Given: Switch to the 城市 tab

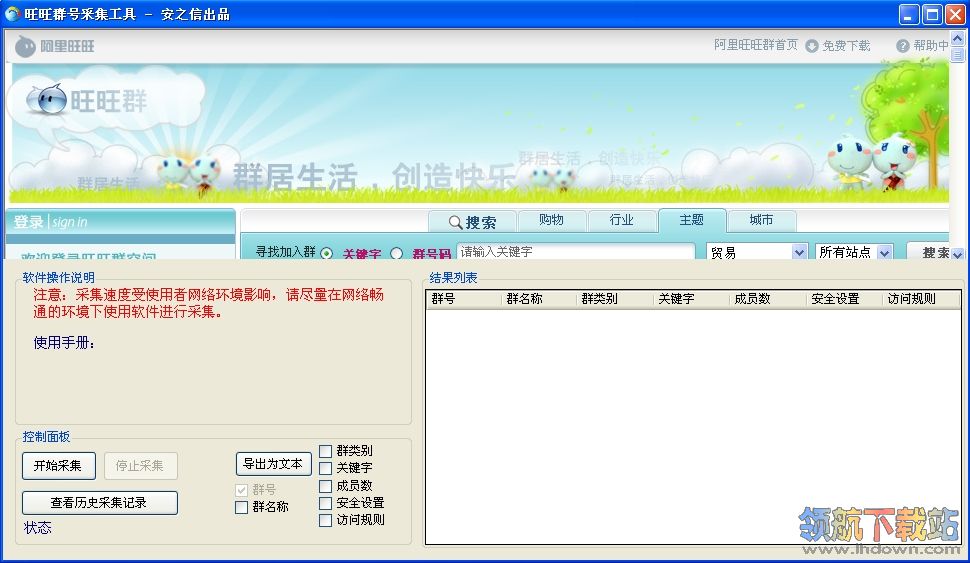Looking at the screenshot, I should click(762, 220).
